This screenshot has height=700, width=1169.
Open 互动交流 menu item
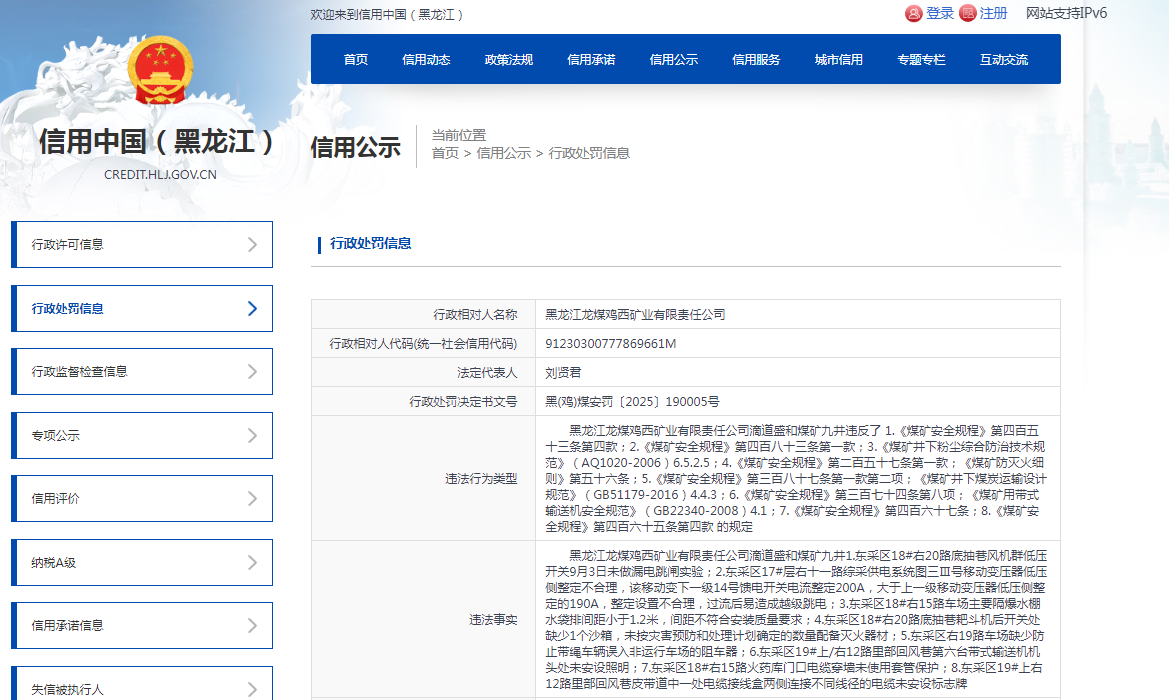click(x=1003, y=59)
